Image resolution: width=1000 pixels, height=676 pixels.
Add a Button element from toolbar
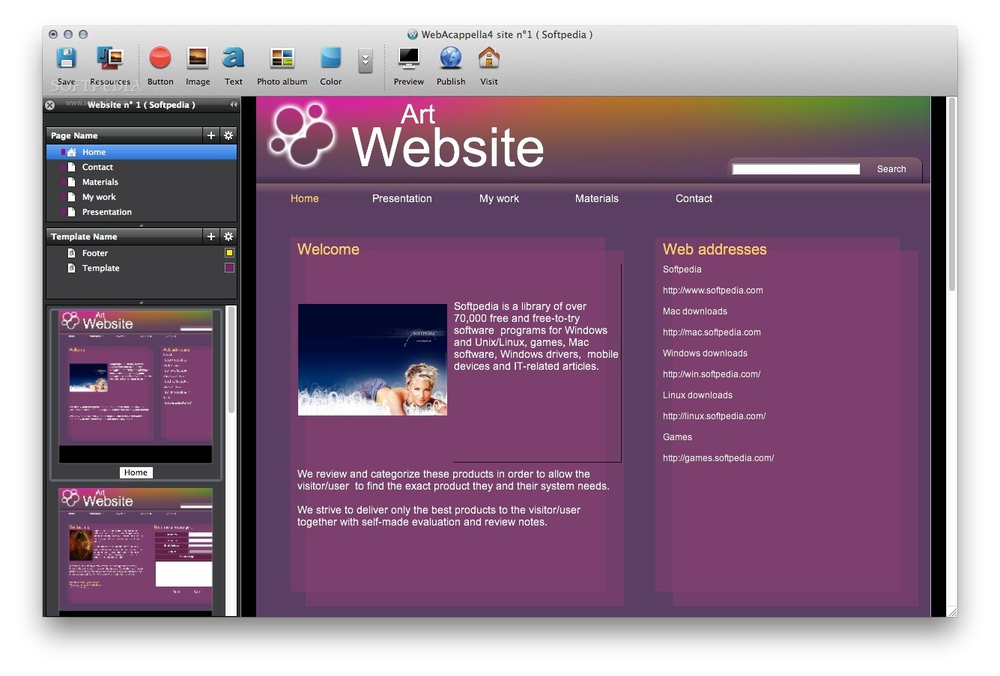(160, 59)
